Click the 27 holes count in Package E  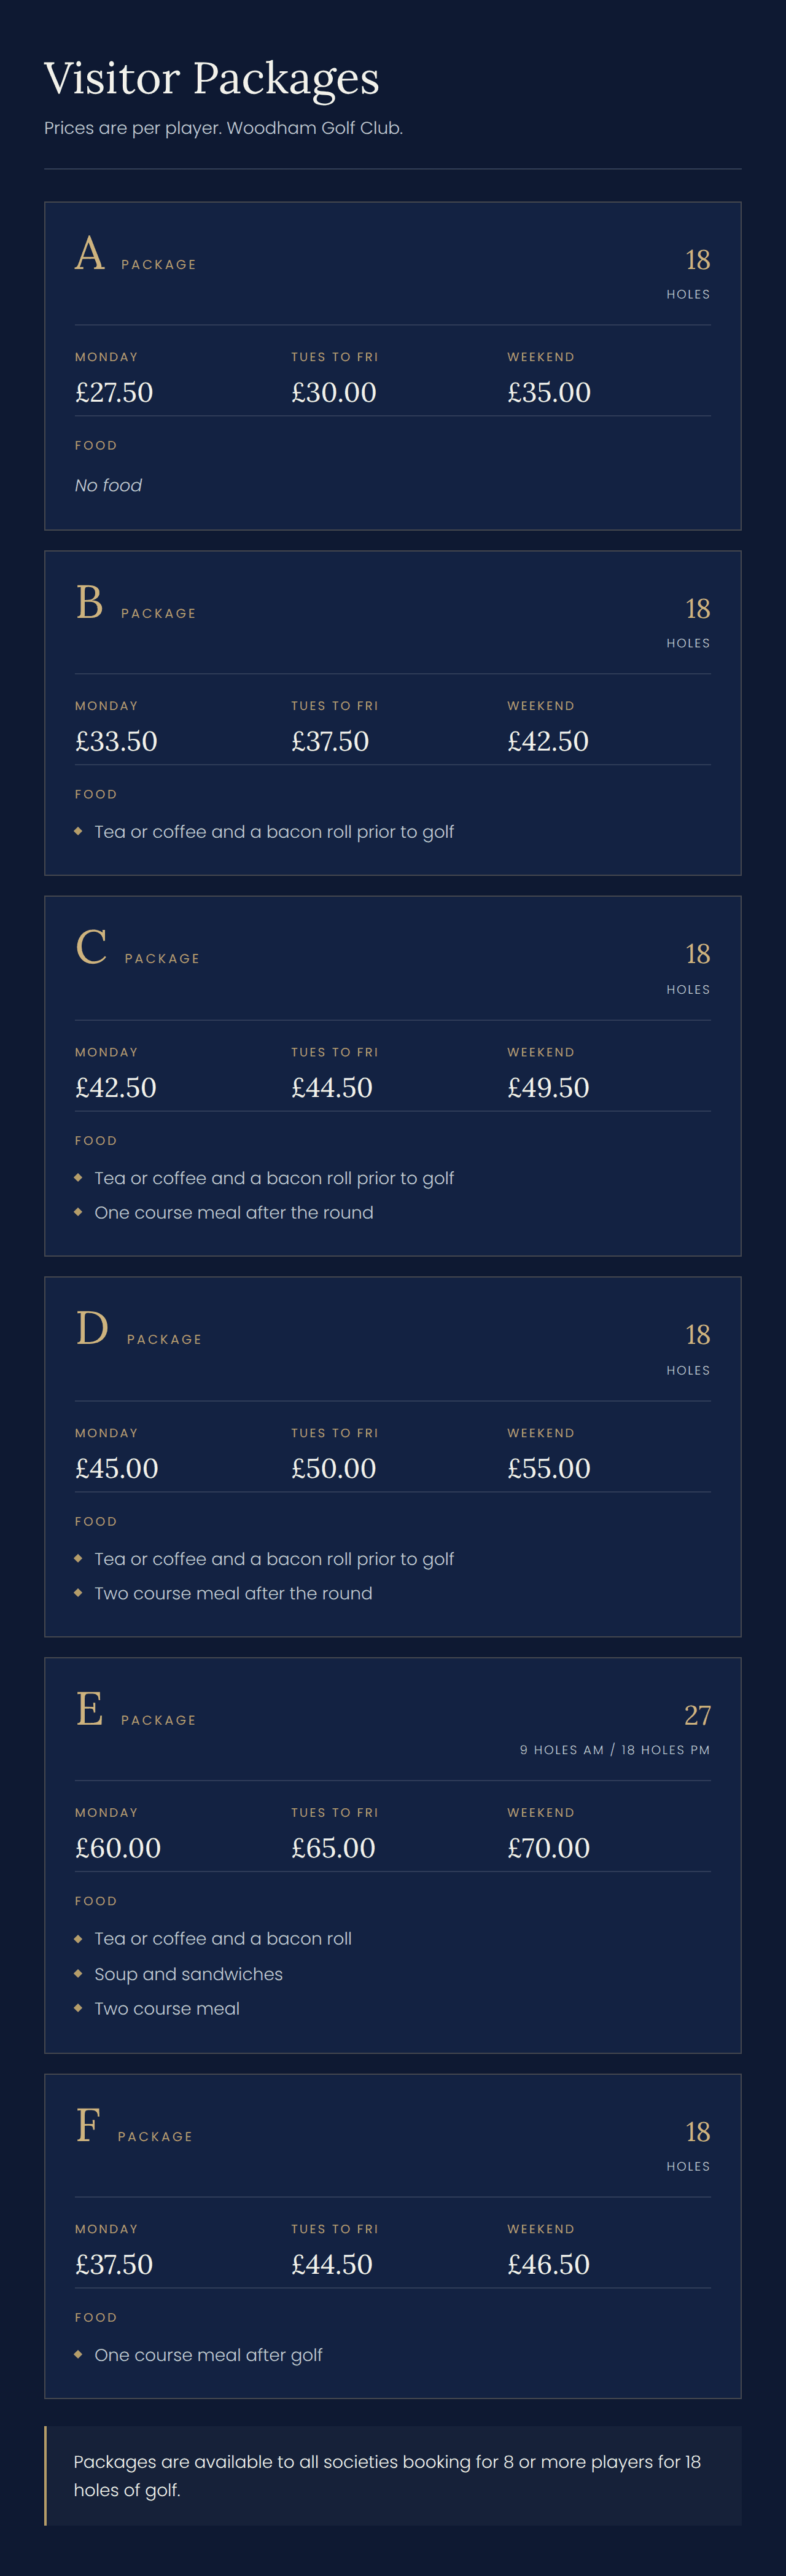coord(697,1715)
